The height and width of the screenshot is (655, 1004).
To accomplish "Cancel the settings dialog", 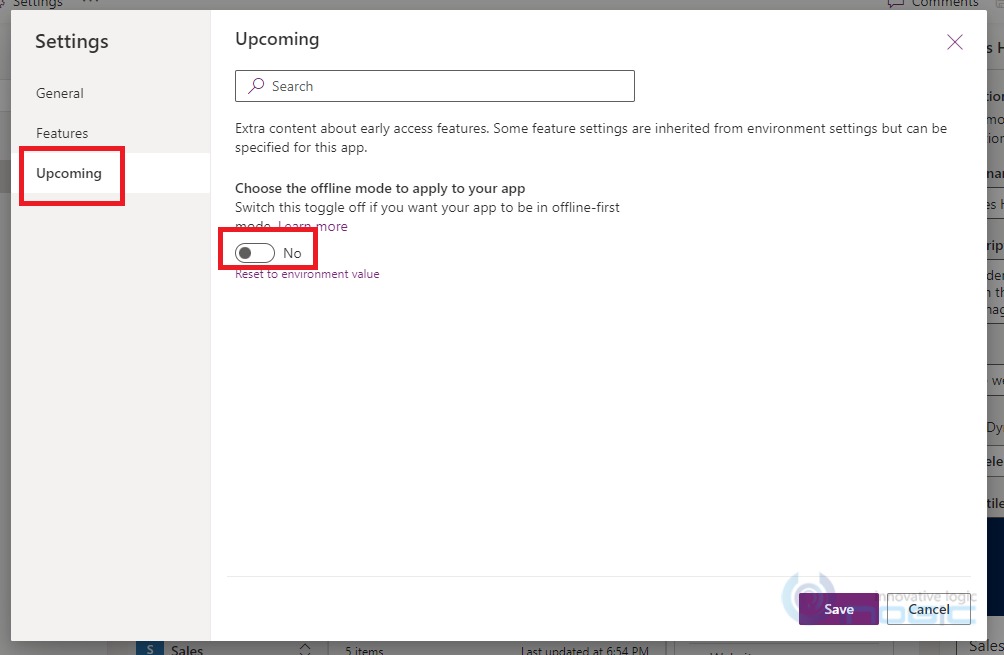I will (929, 609).
